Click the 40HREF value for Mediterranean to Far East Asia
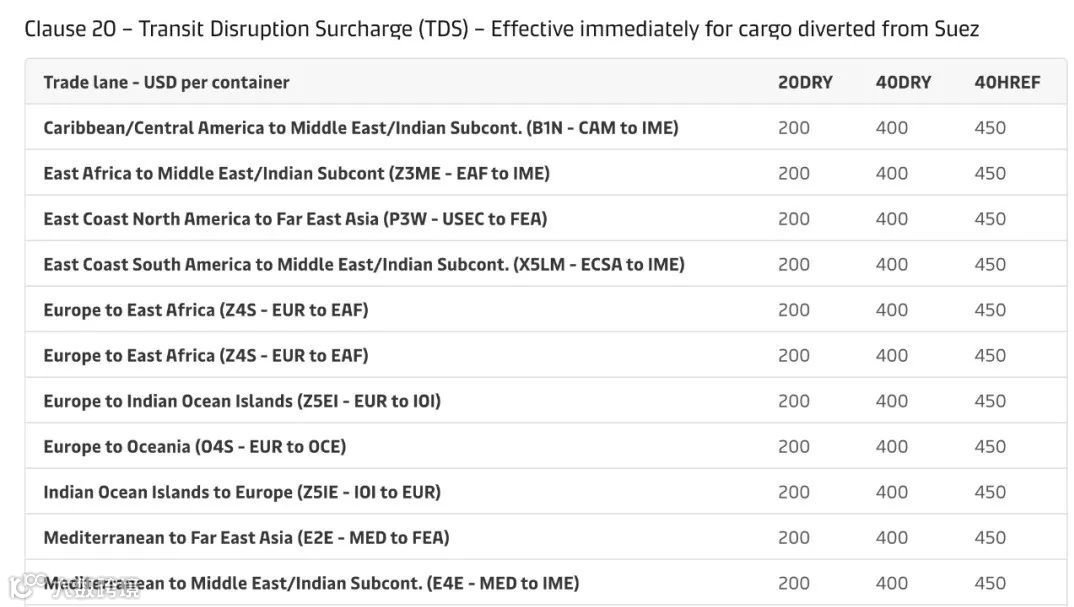 tap(990, 537)
